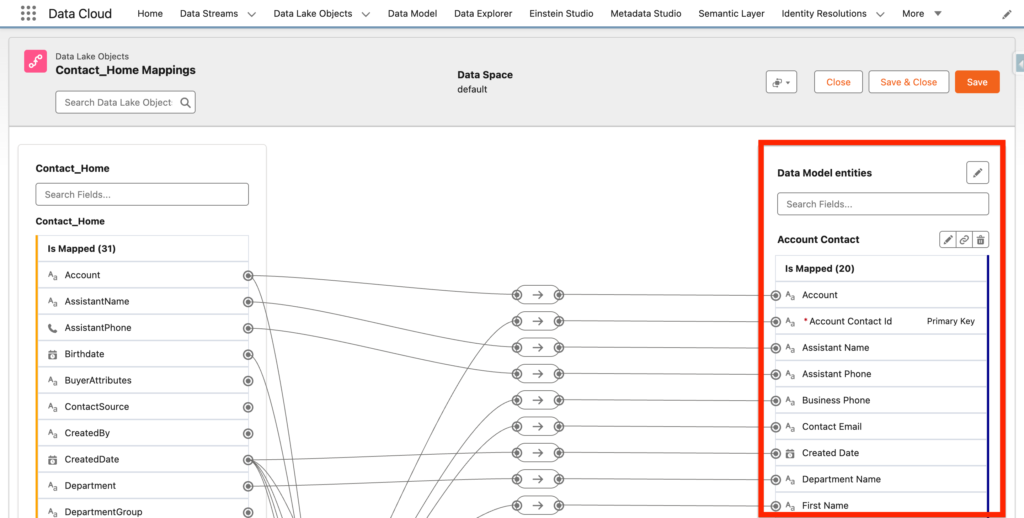Open the mapping options dropdown beside Close
1024x518 pixels.
coord(781,82)
